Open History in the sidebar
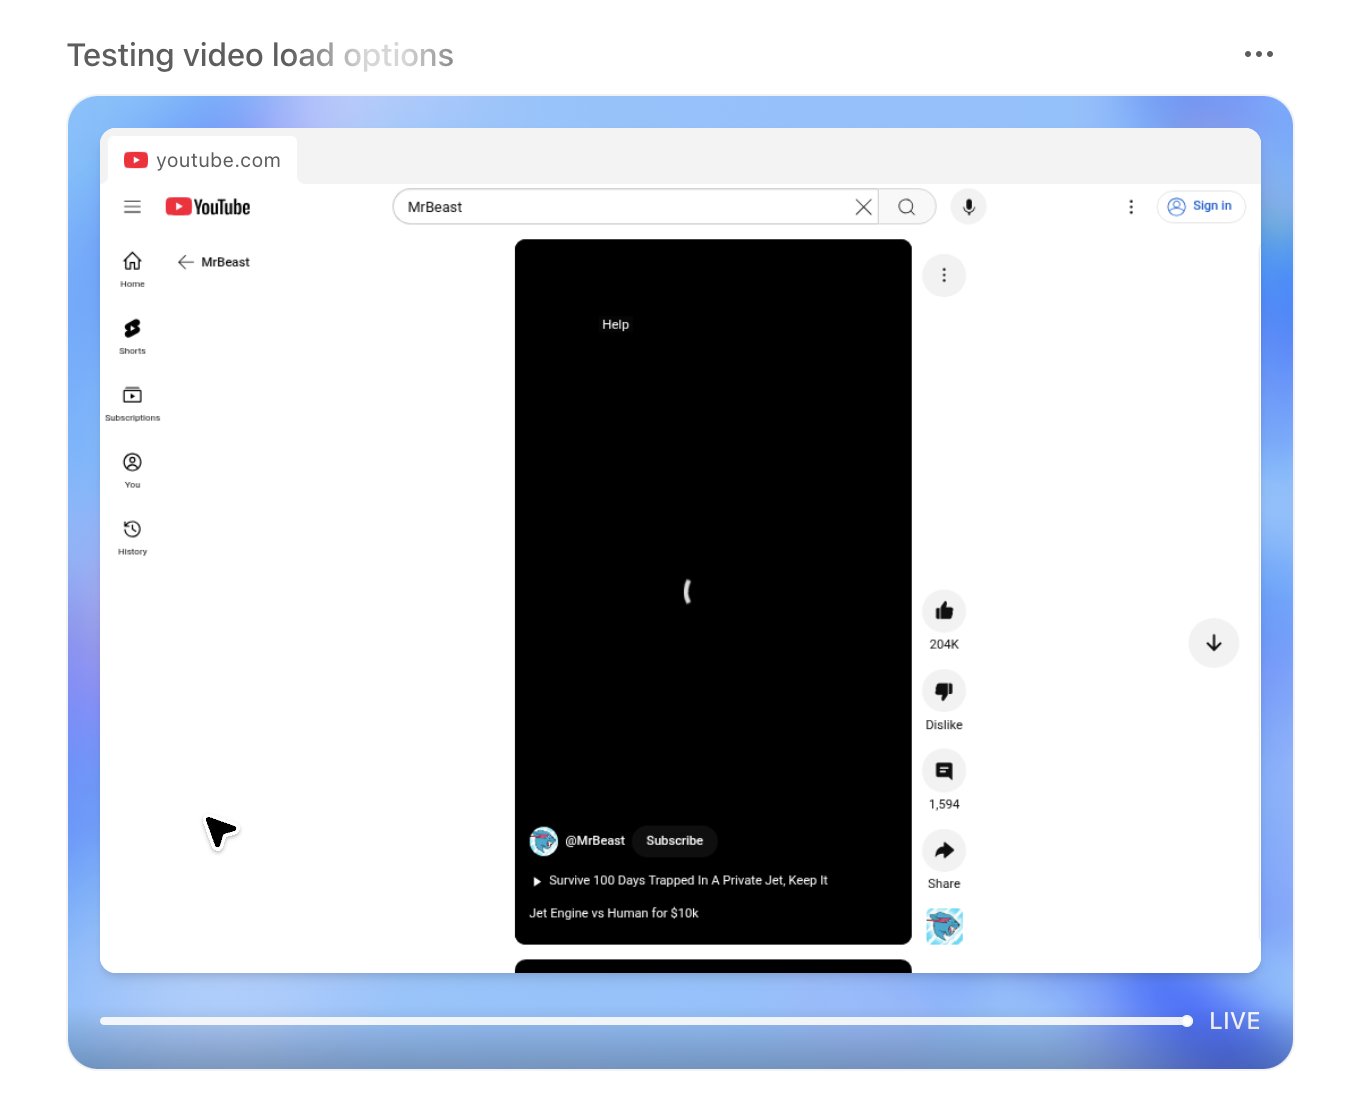Screen dimensions: 1348x1116 coord(132,537)
